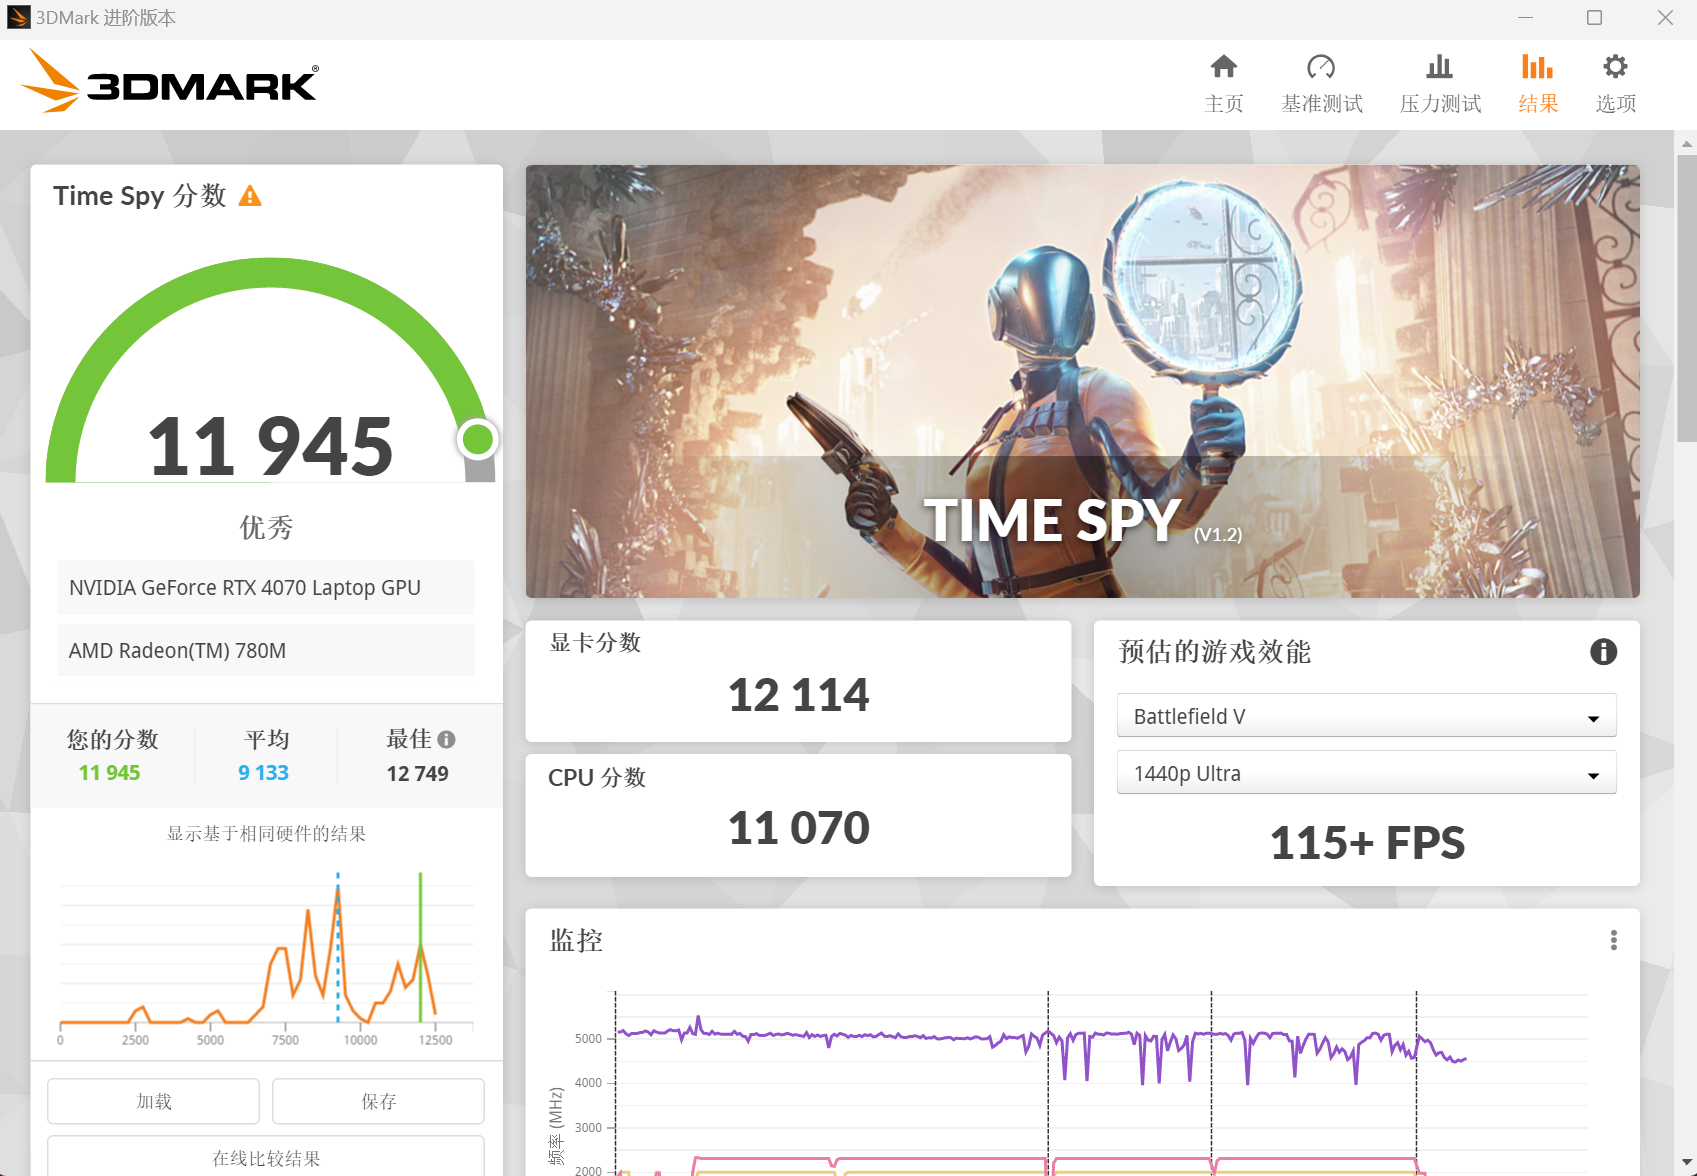Open the Options (选项) gear icon

click(1615, 68)
